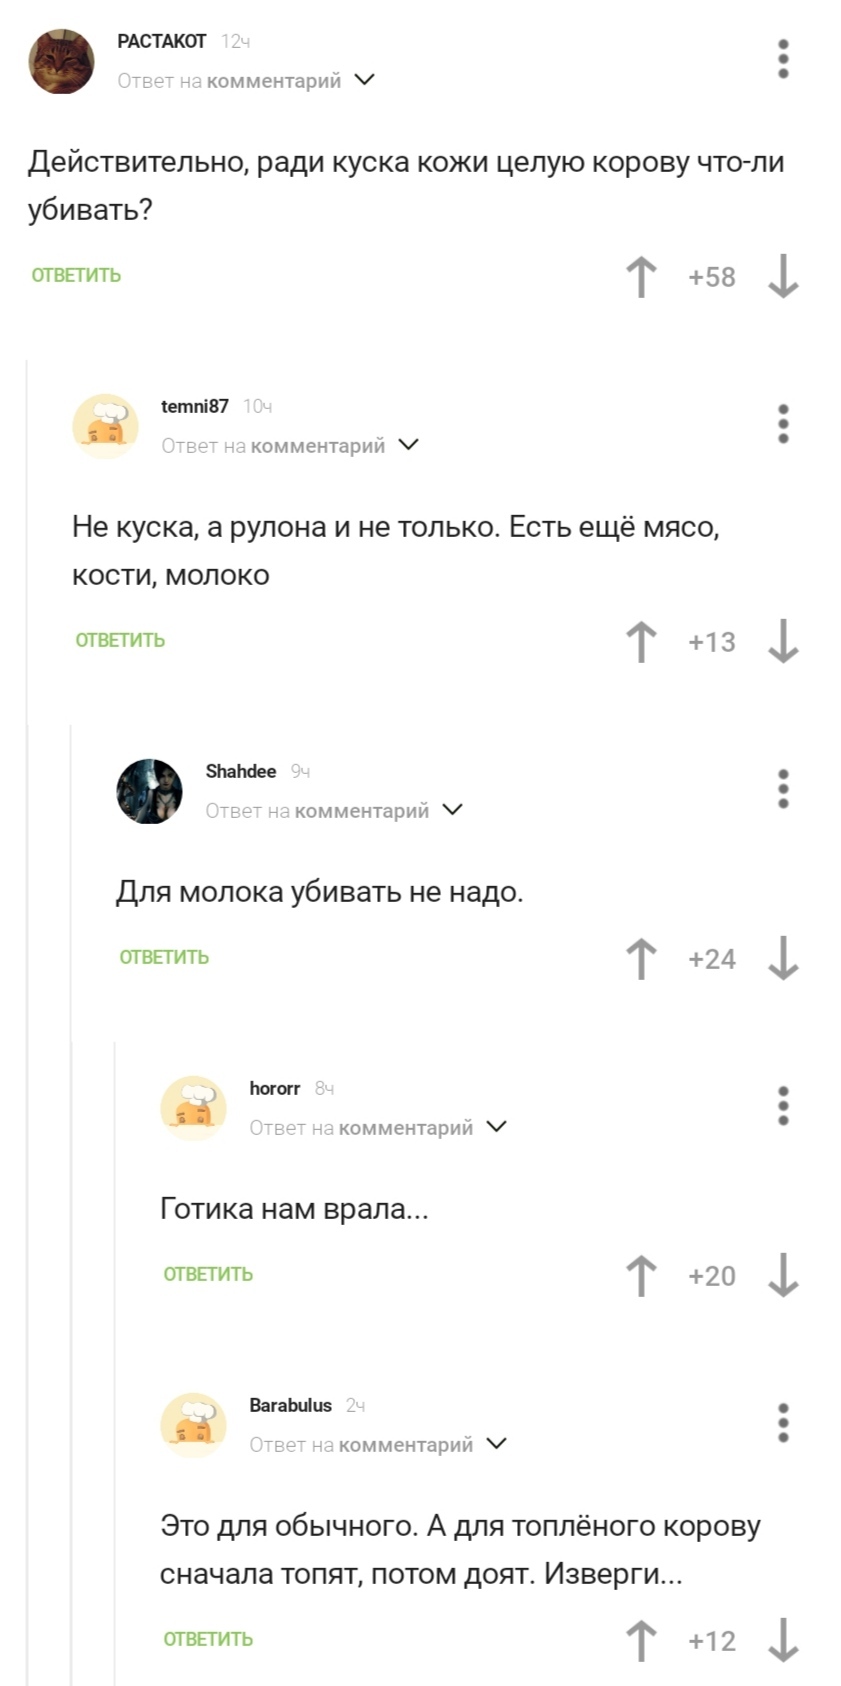Upvote hororr's comment 'Готика нам врала...'
841x1686 pixels.
pos(641,1276)
